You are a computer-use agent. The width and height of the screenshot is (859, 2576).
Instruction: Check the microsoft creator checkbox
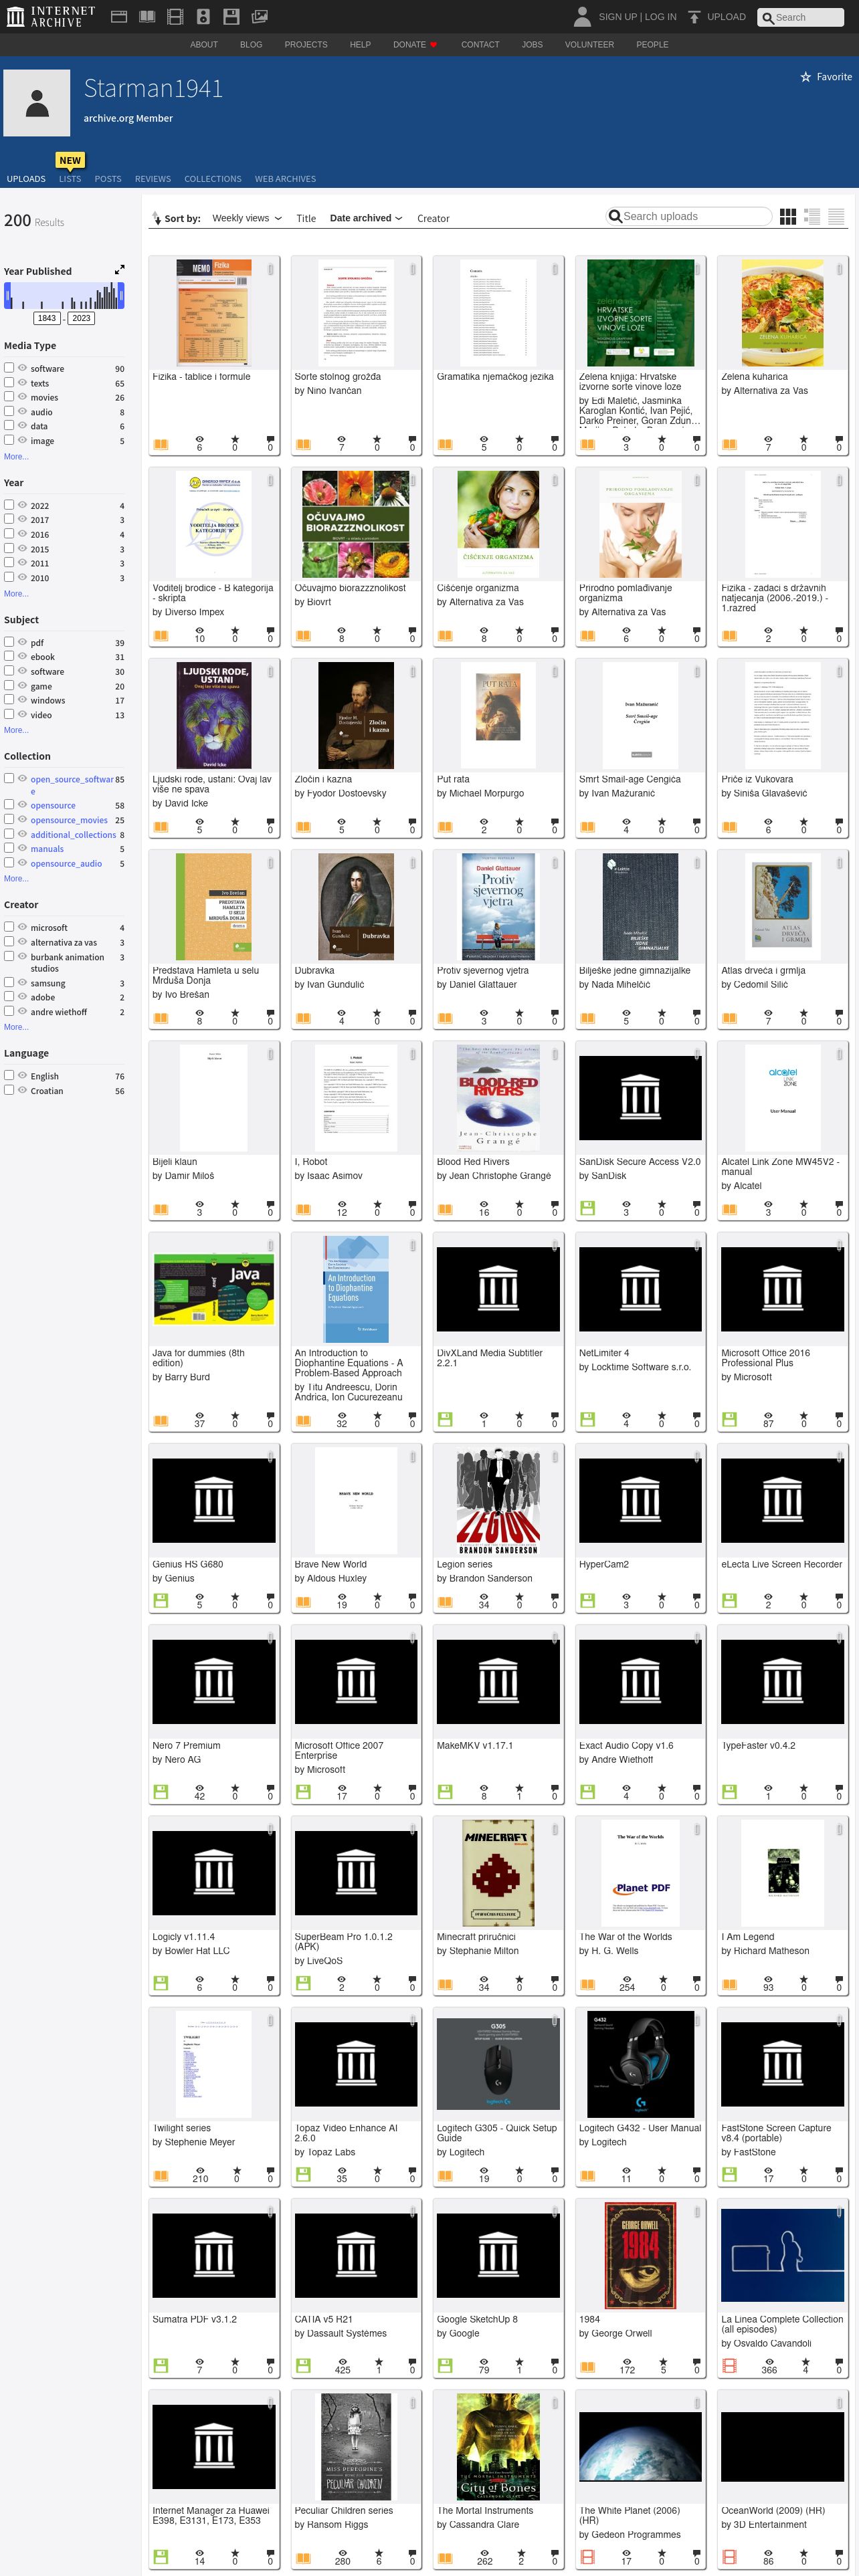pyautogui.click(x=9, y=927)
